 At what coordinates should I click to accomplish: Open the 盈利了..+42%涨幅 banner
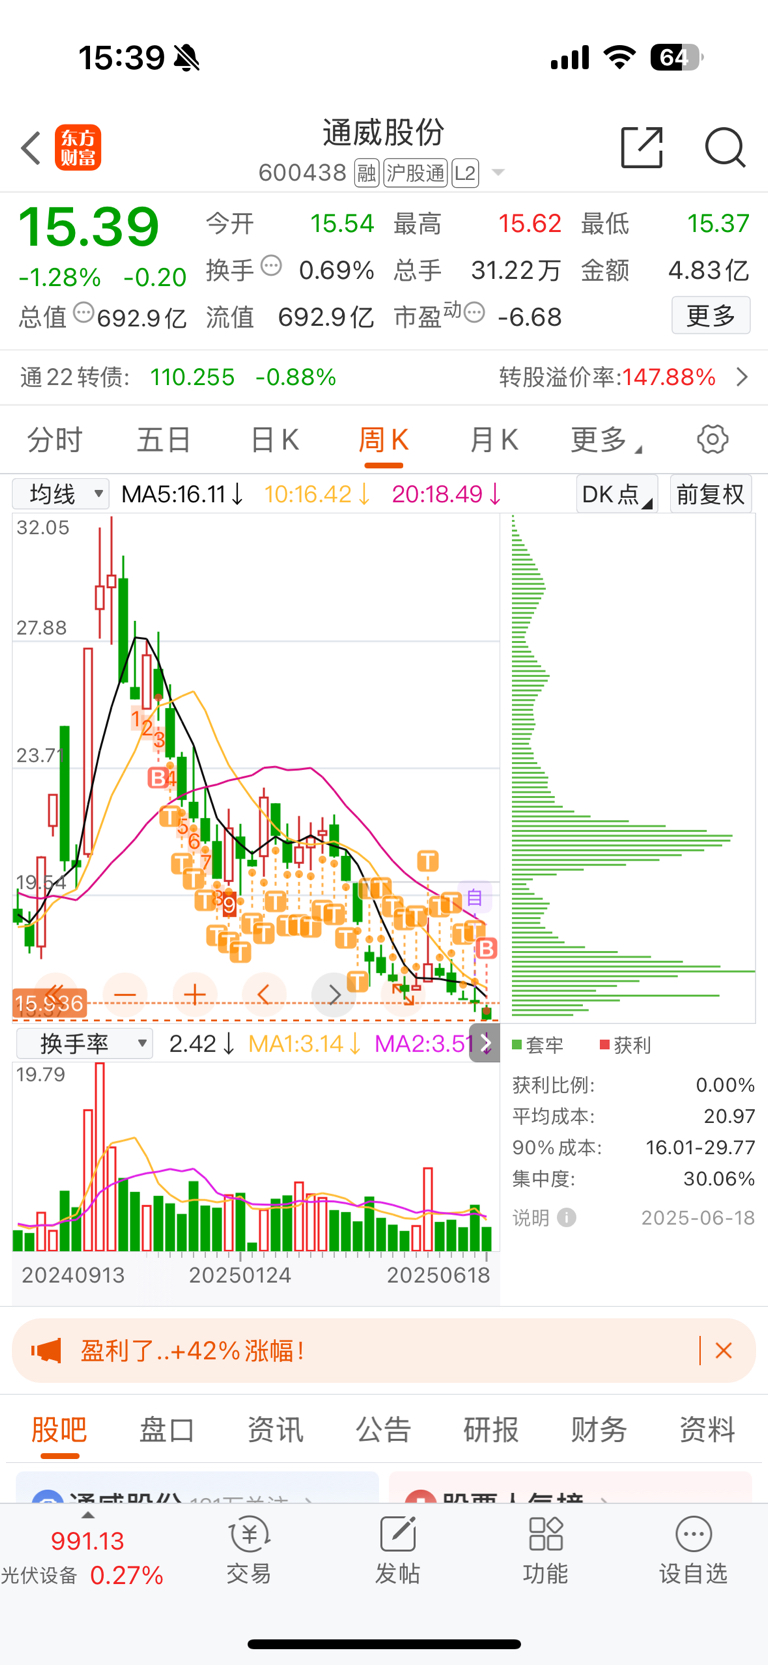[384, 1351]
